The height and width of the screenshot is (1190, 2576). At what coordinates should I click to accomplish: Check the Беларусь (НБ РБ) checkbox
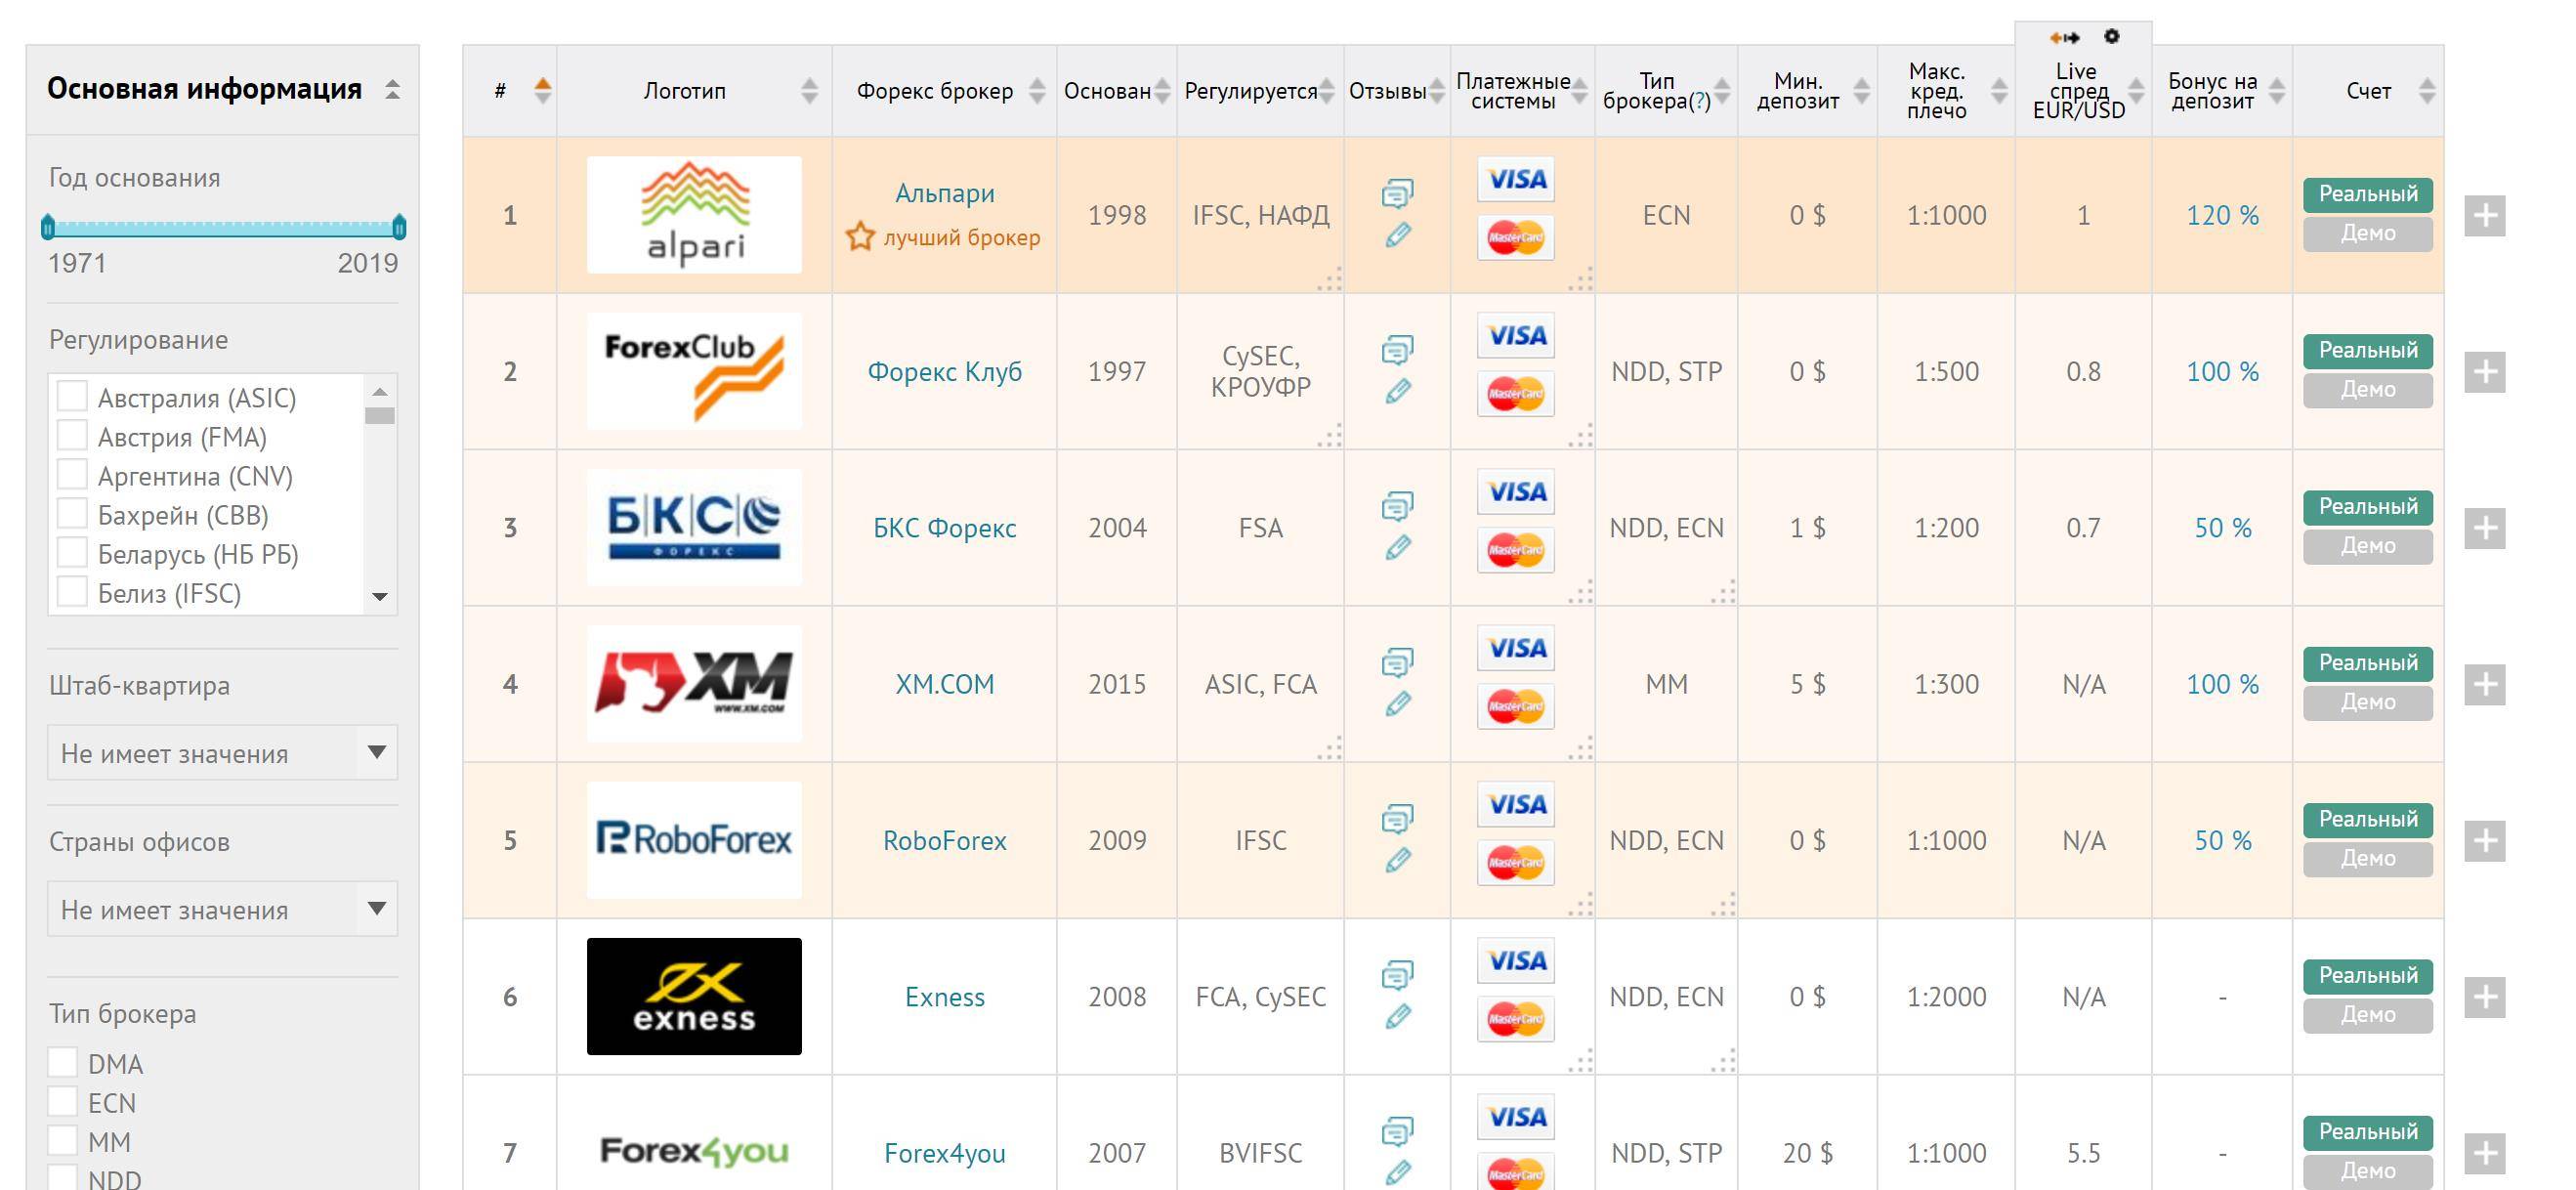[x=72, y=552]
